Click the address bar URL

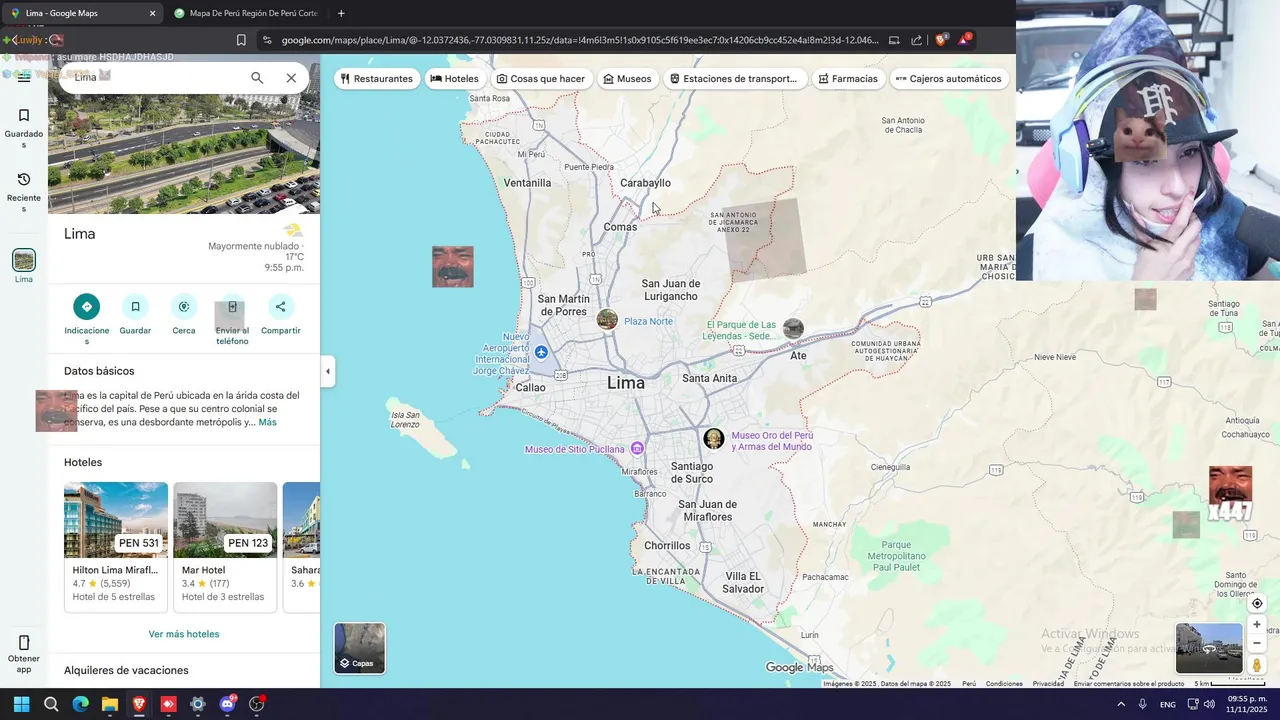pos(580,40)
